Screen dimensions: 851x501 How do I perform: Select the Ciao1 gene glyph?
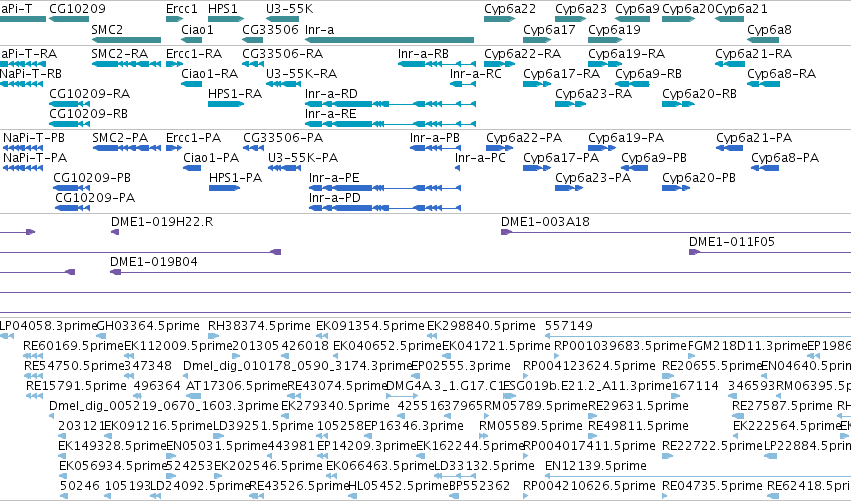pyautogui.click(x=192, y=40)
